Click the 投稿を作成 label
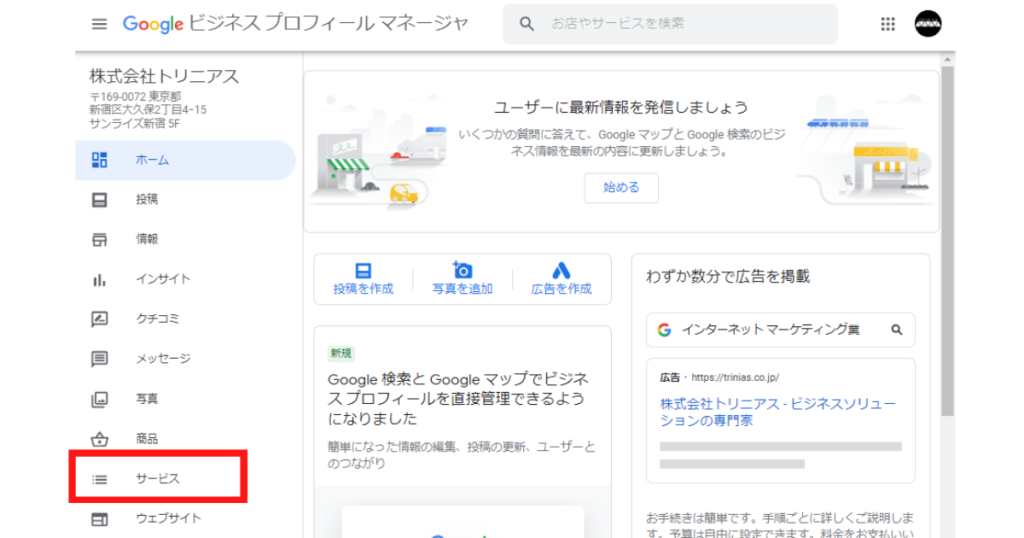Image resolution: width=1024 pixels, height=538 pixels. [363, 289]
